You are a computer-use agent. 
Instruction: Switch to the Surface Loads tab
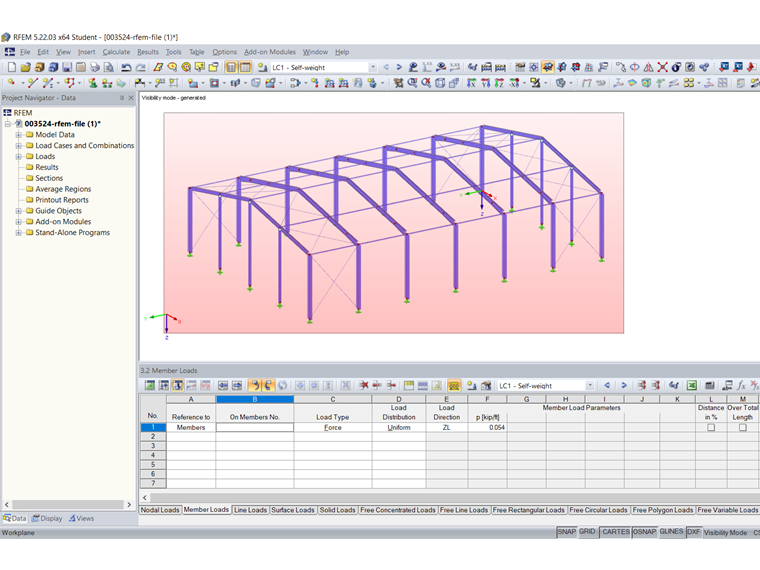[293, 510]
